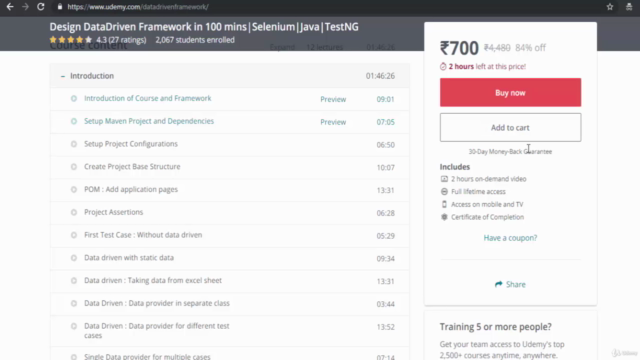This screenshot has width=640, height=360.
Task: Share the course using the Share link
Action: point(510,284)
